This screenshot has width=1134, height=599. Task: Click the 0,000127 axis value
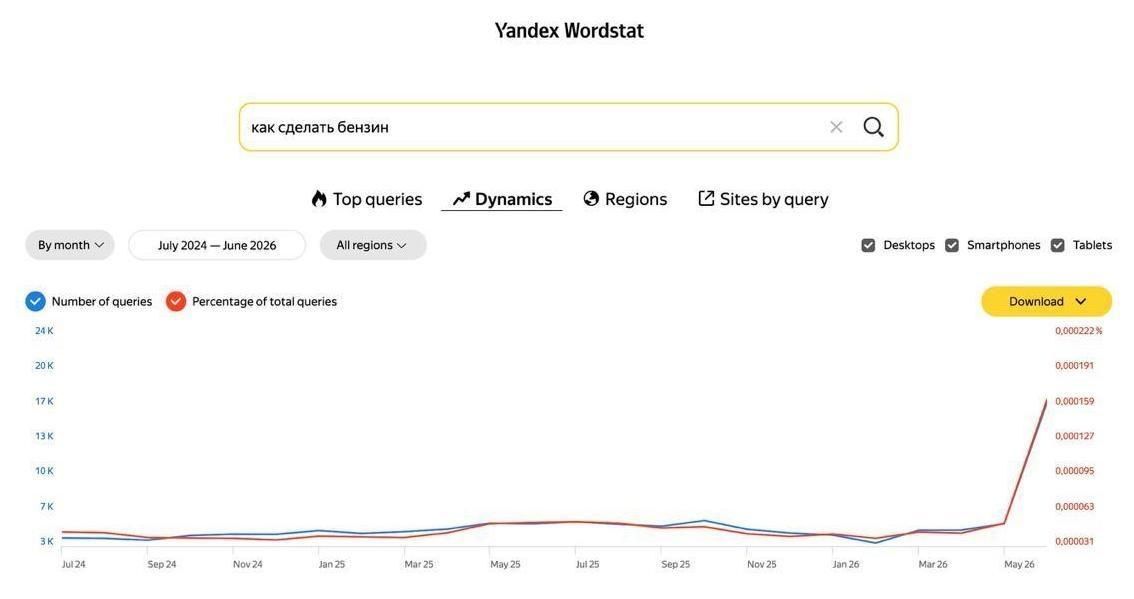pos(1075,436)
